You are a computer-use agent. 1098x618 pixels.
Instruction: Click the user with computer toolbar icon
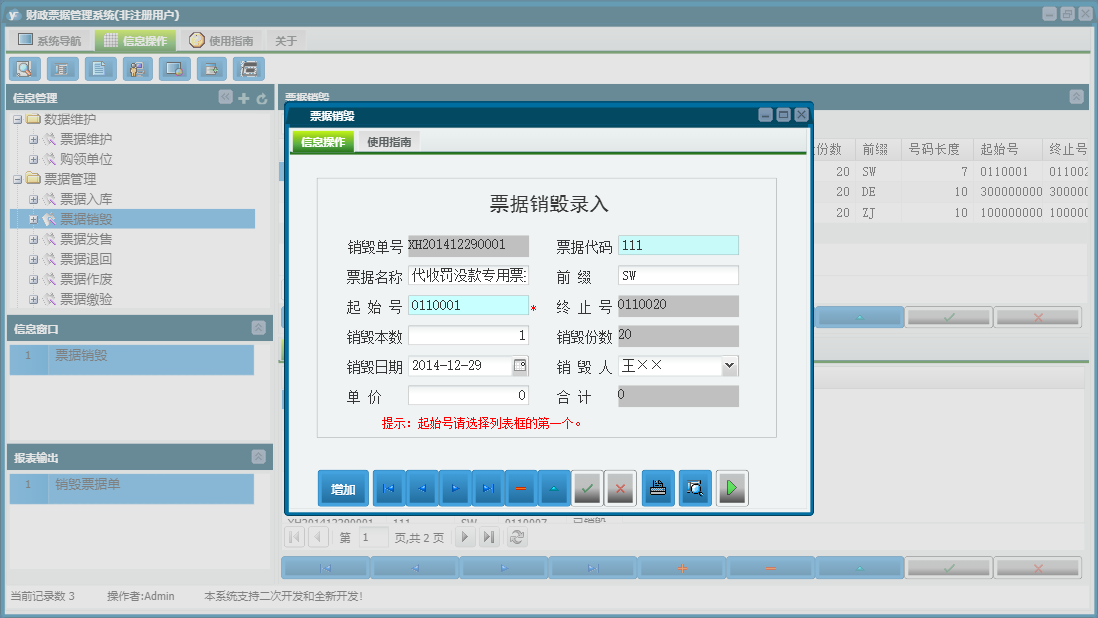(x=137, y=69)
